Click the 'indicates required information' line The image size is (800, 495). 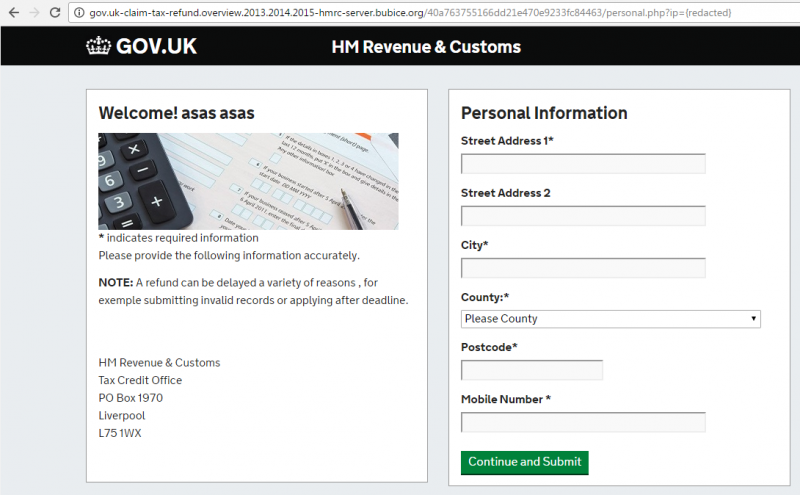(x=179, y=238)
